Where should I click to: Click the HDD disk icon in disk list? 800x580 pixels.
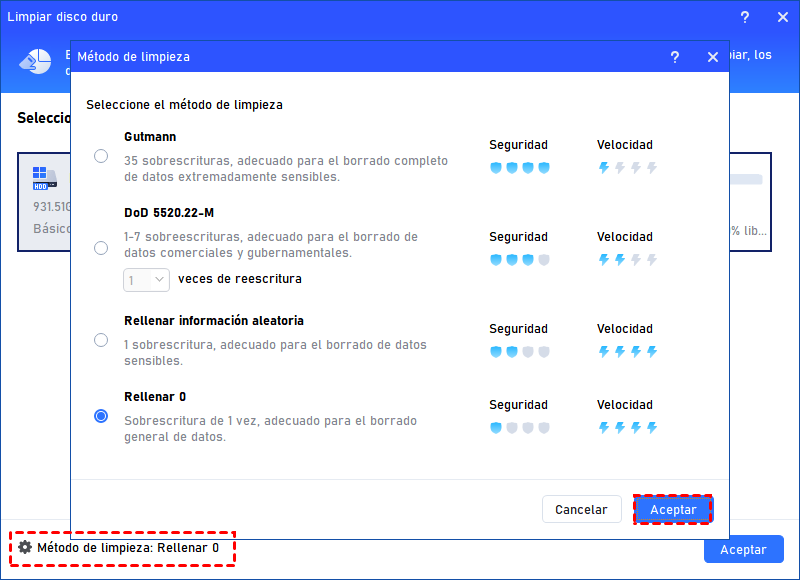(x=45, y=179)
